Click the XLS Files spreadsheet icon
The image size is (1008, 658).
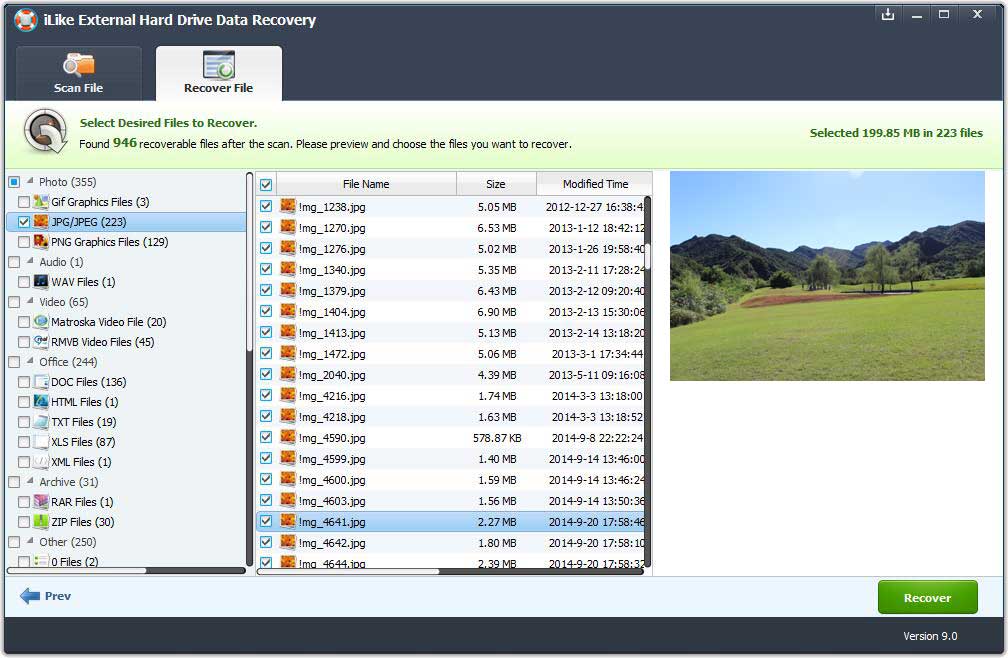tap(41, 442)
